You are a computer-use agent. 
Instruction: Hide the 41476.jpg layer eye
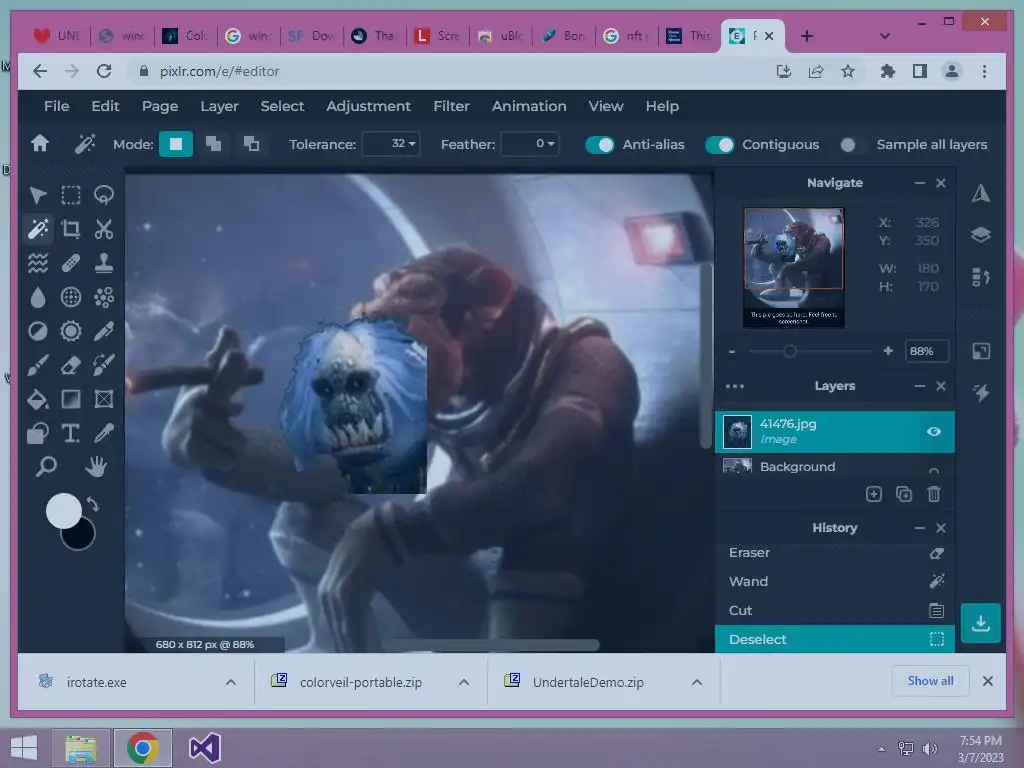point(934,432)
